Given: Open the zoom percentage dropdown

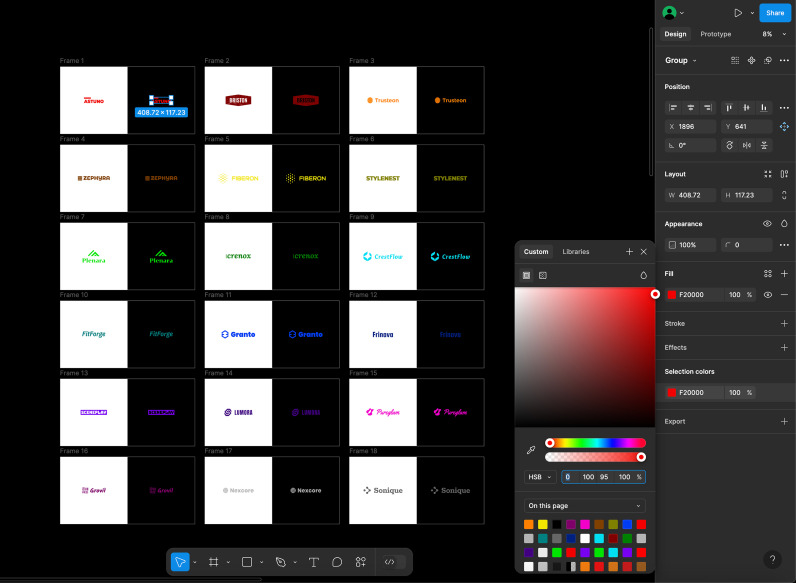Looking at the screenshot, I should pyautogui.click(x=774, y=34).
